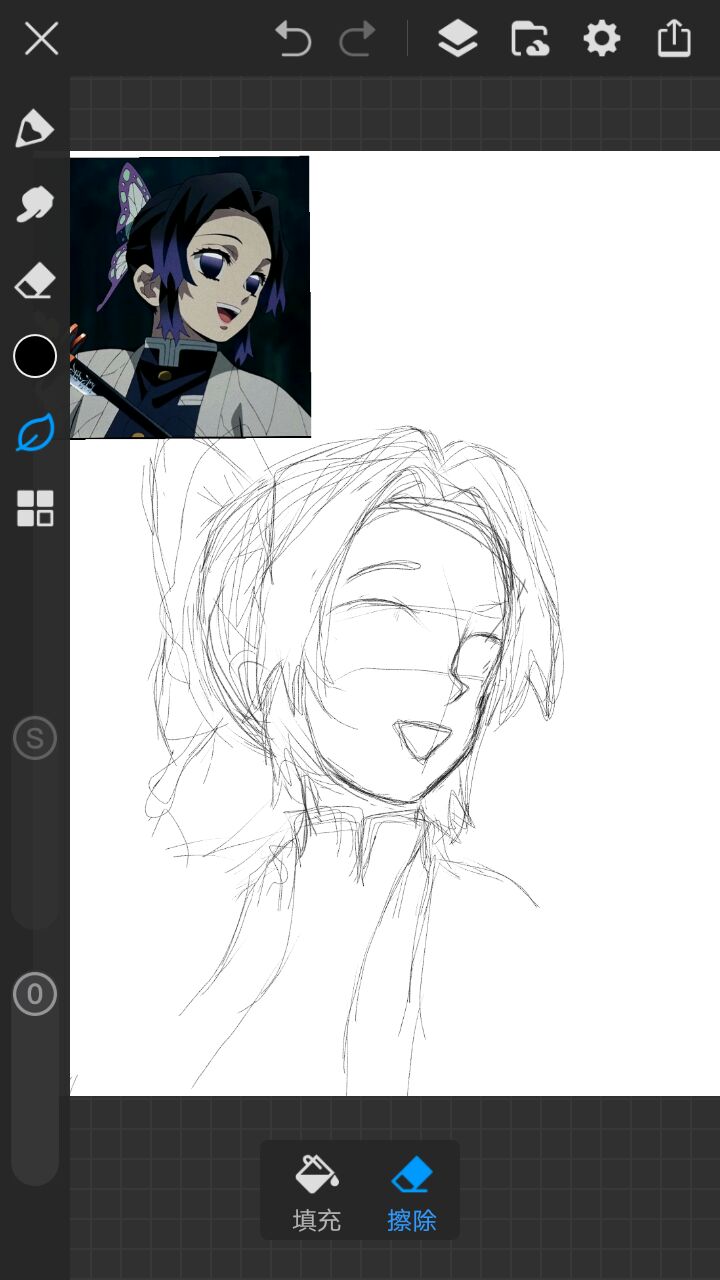Open the settings gear
The height and width of the screenshot is (1280, 720).
(x=602, y=40)
